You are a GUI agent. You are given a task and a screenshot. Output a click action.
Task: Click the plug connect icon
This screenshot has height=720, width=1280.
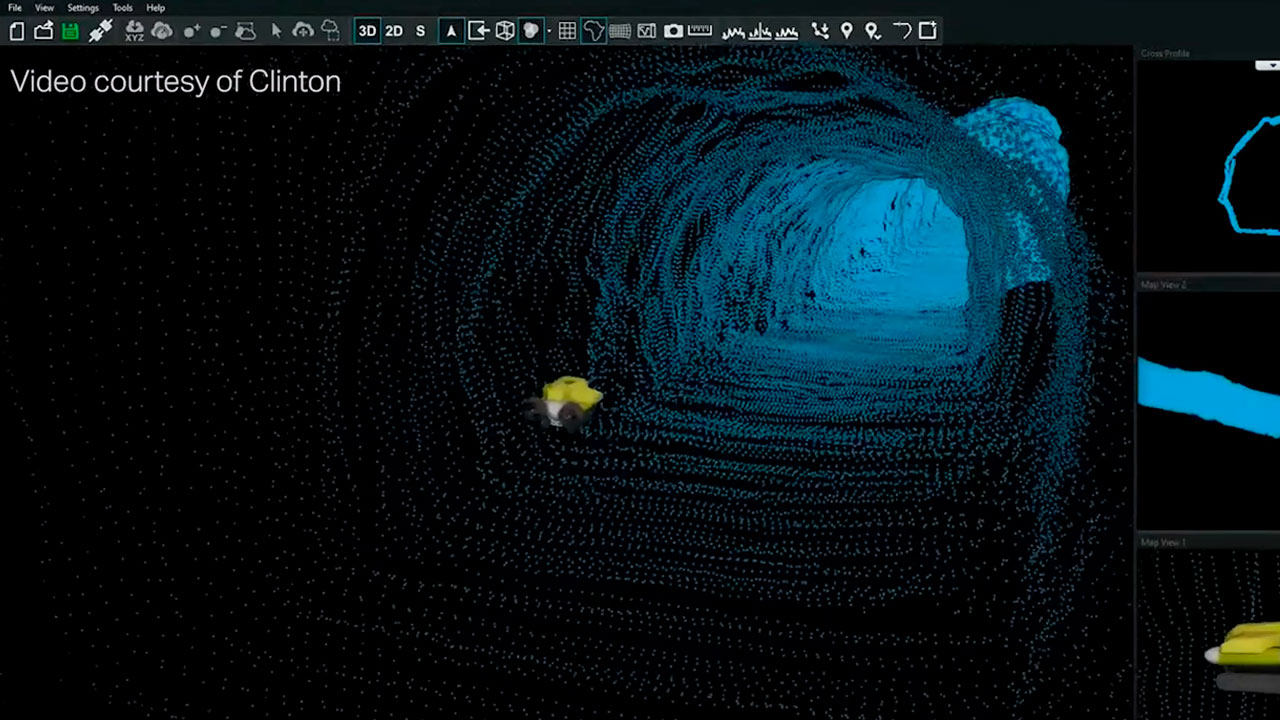pos(100,31)
